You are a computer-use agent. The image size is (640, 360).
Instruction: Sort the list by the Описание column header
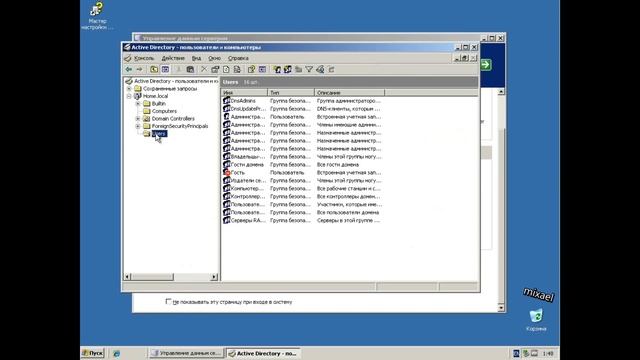pyautogui.click(x=349, y=93)
